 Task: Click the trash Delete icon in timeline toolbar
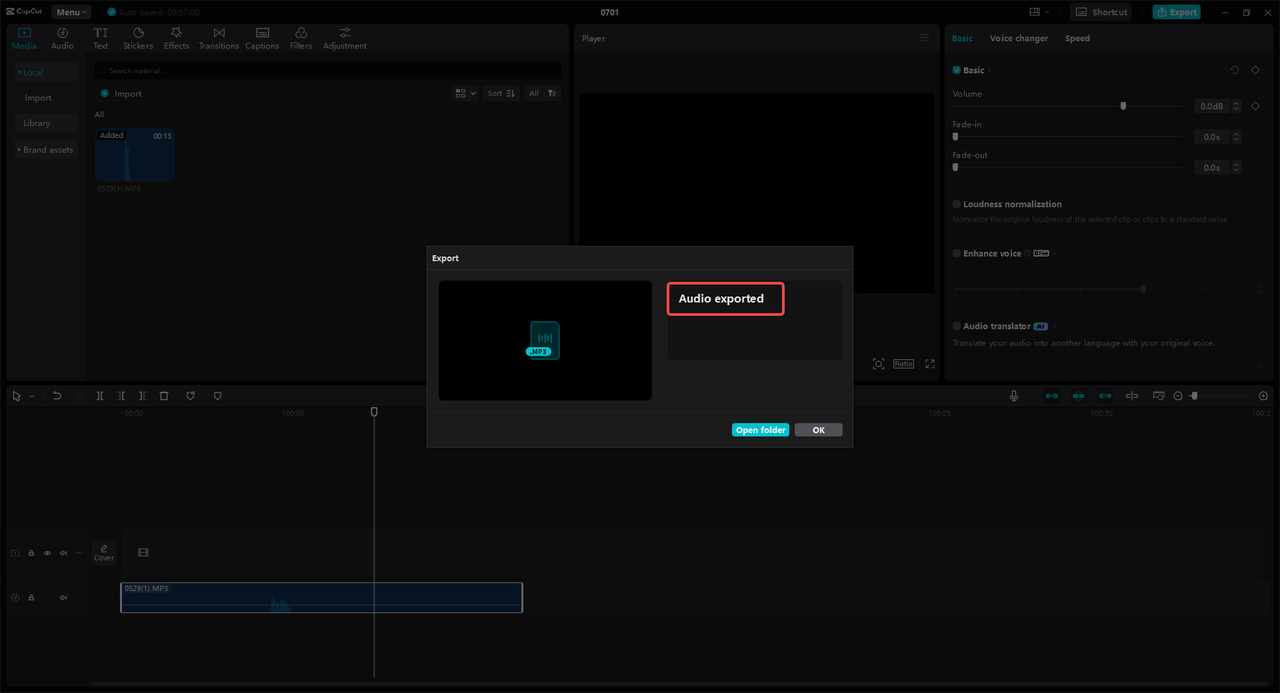(x=164, y=396)
